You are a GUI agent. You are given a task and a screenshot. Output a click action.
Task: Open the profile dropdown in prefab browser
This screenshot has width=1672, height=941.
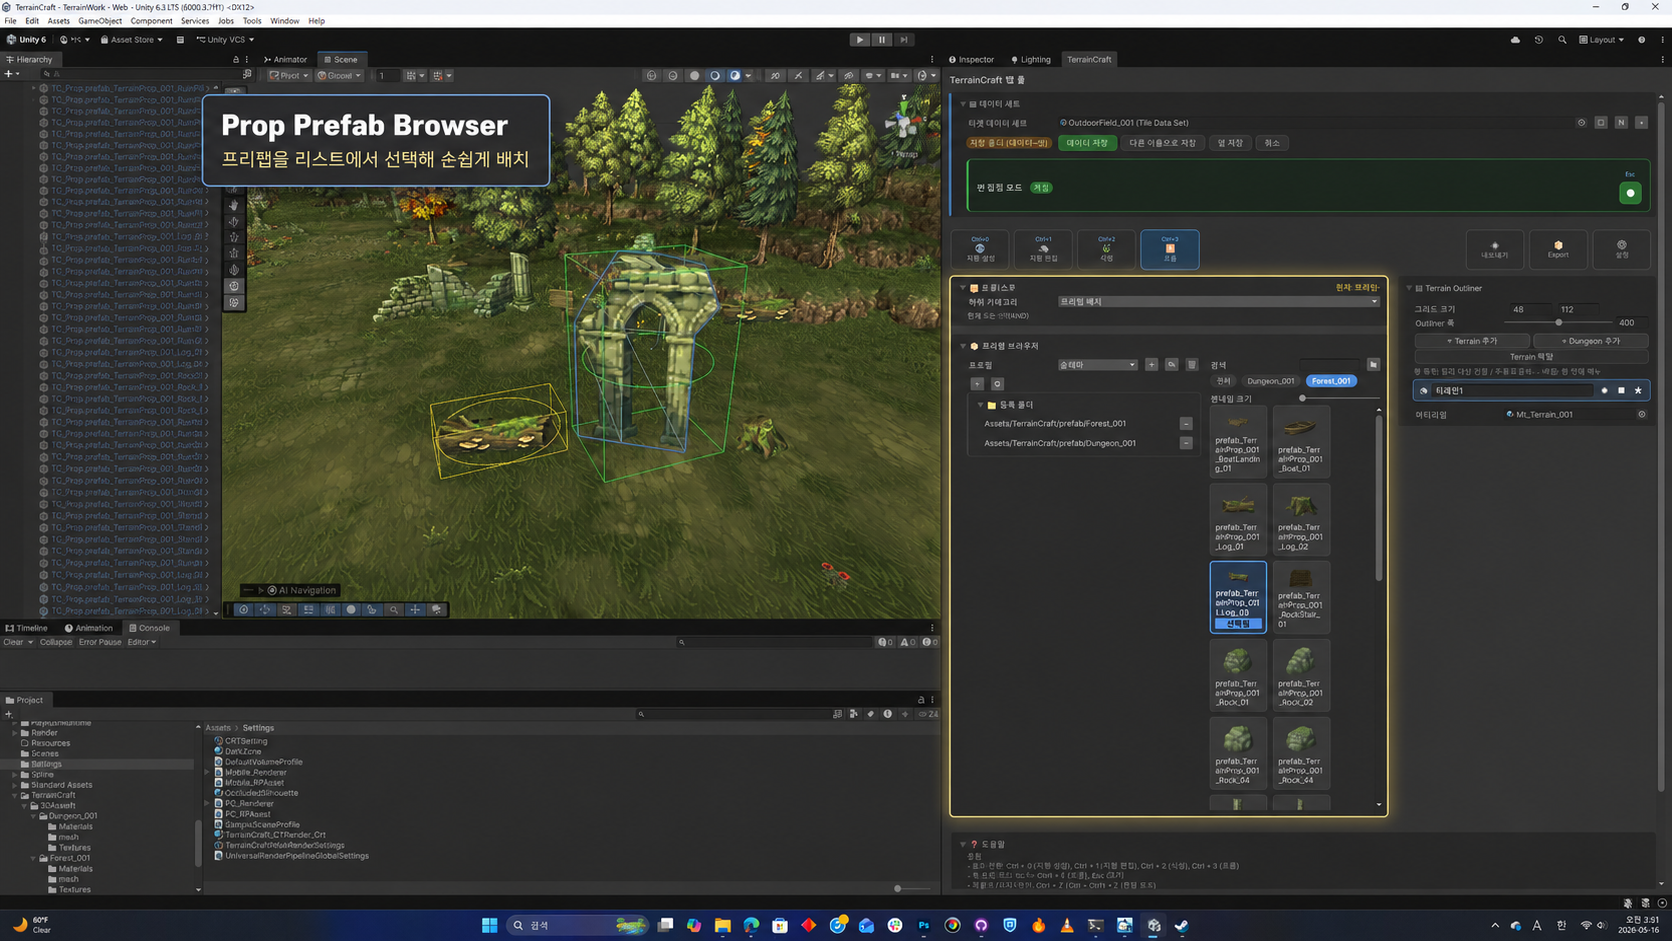click(x=1097, y=365)
